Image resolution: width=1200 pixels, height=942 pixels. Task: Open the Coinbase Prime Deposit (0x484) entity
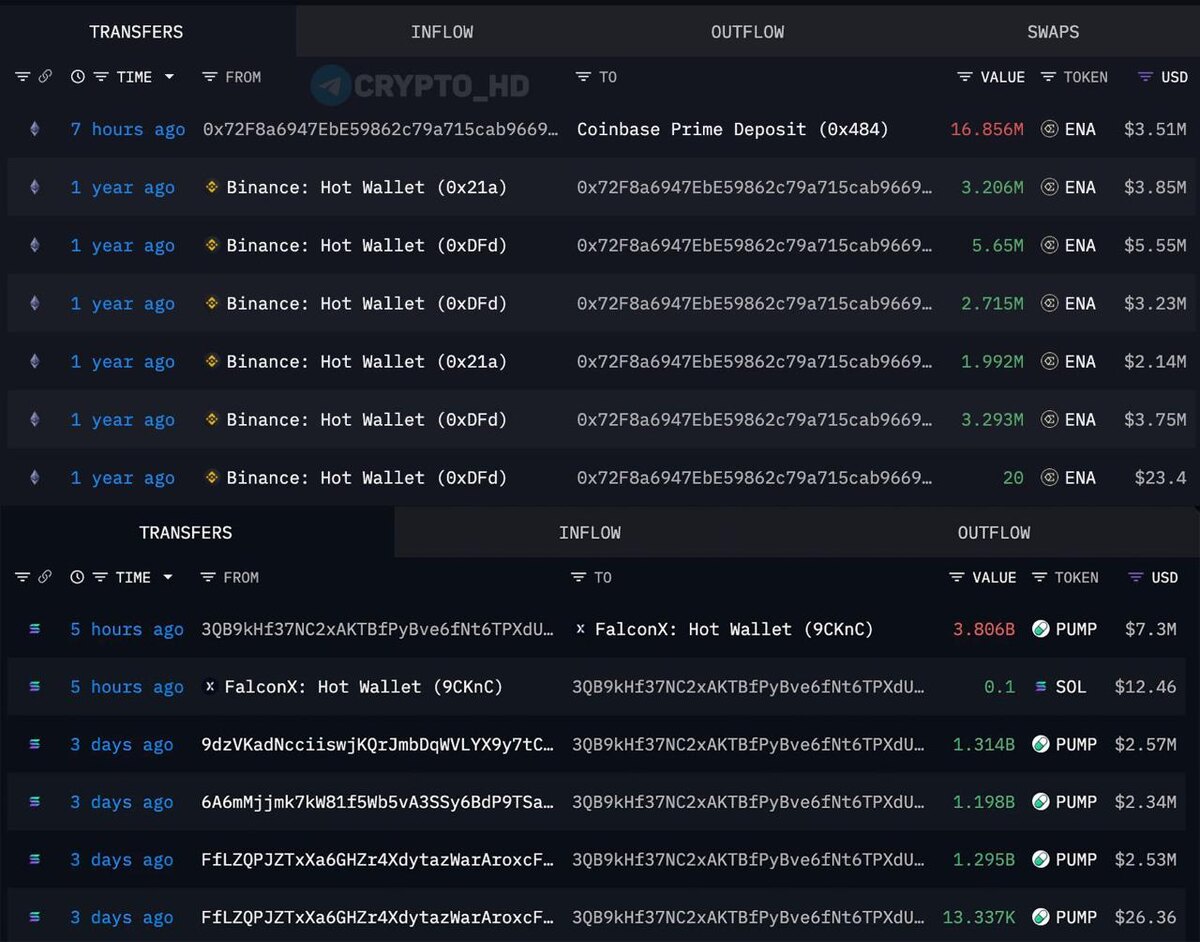733,129
